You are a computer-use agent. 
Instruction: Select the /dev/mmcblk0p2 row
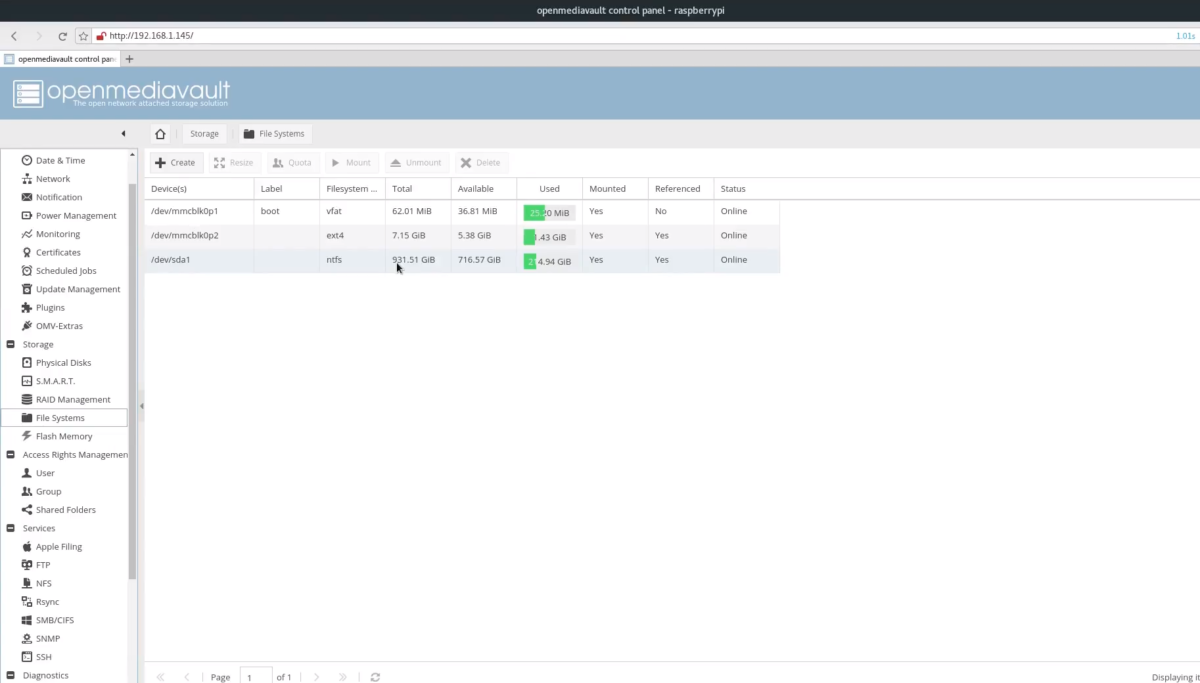pyautogui.click(x=462, y=236)
